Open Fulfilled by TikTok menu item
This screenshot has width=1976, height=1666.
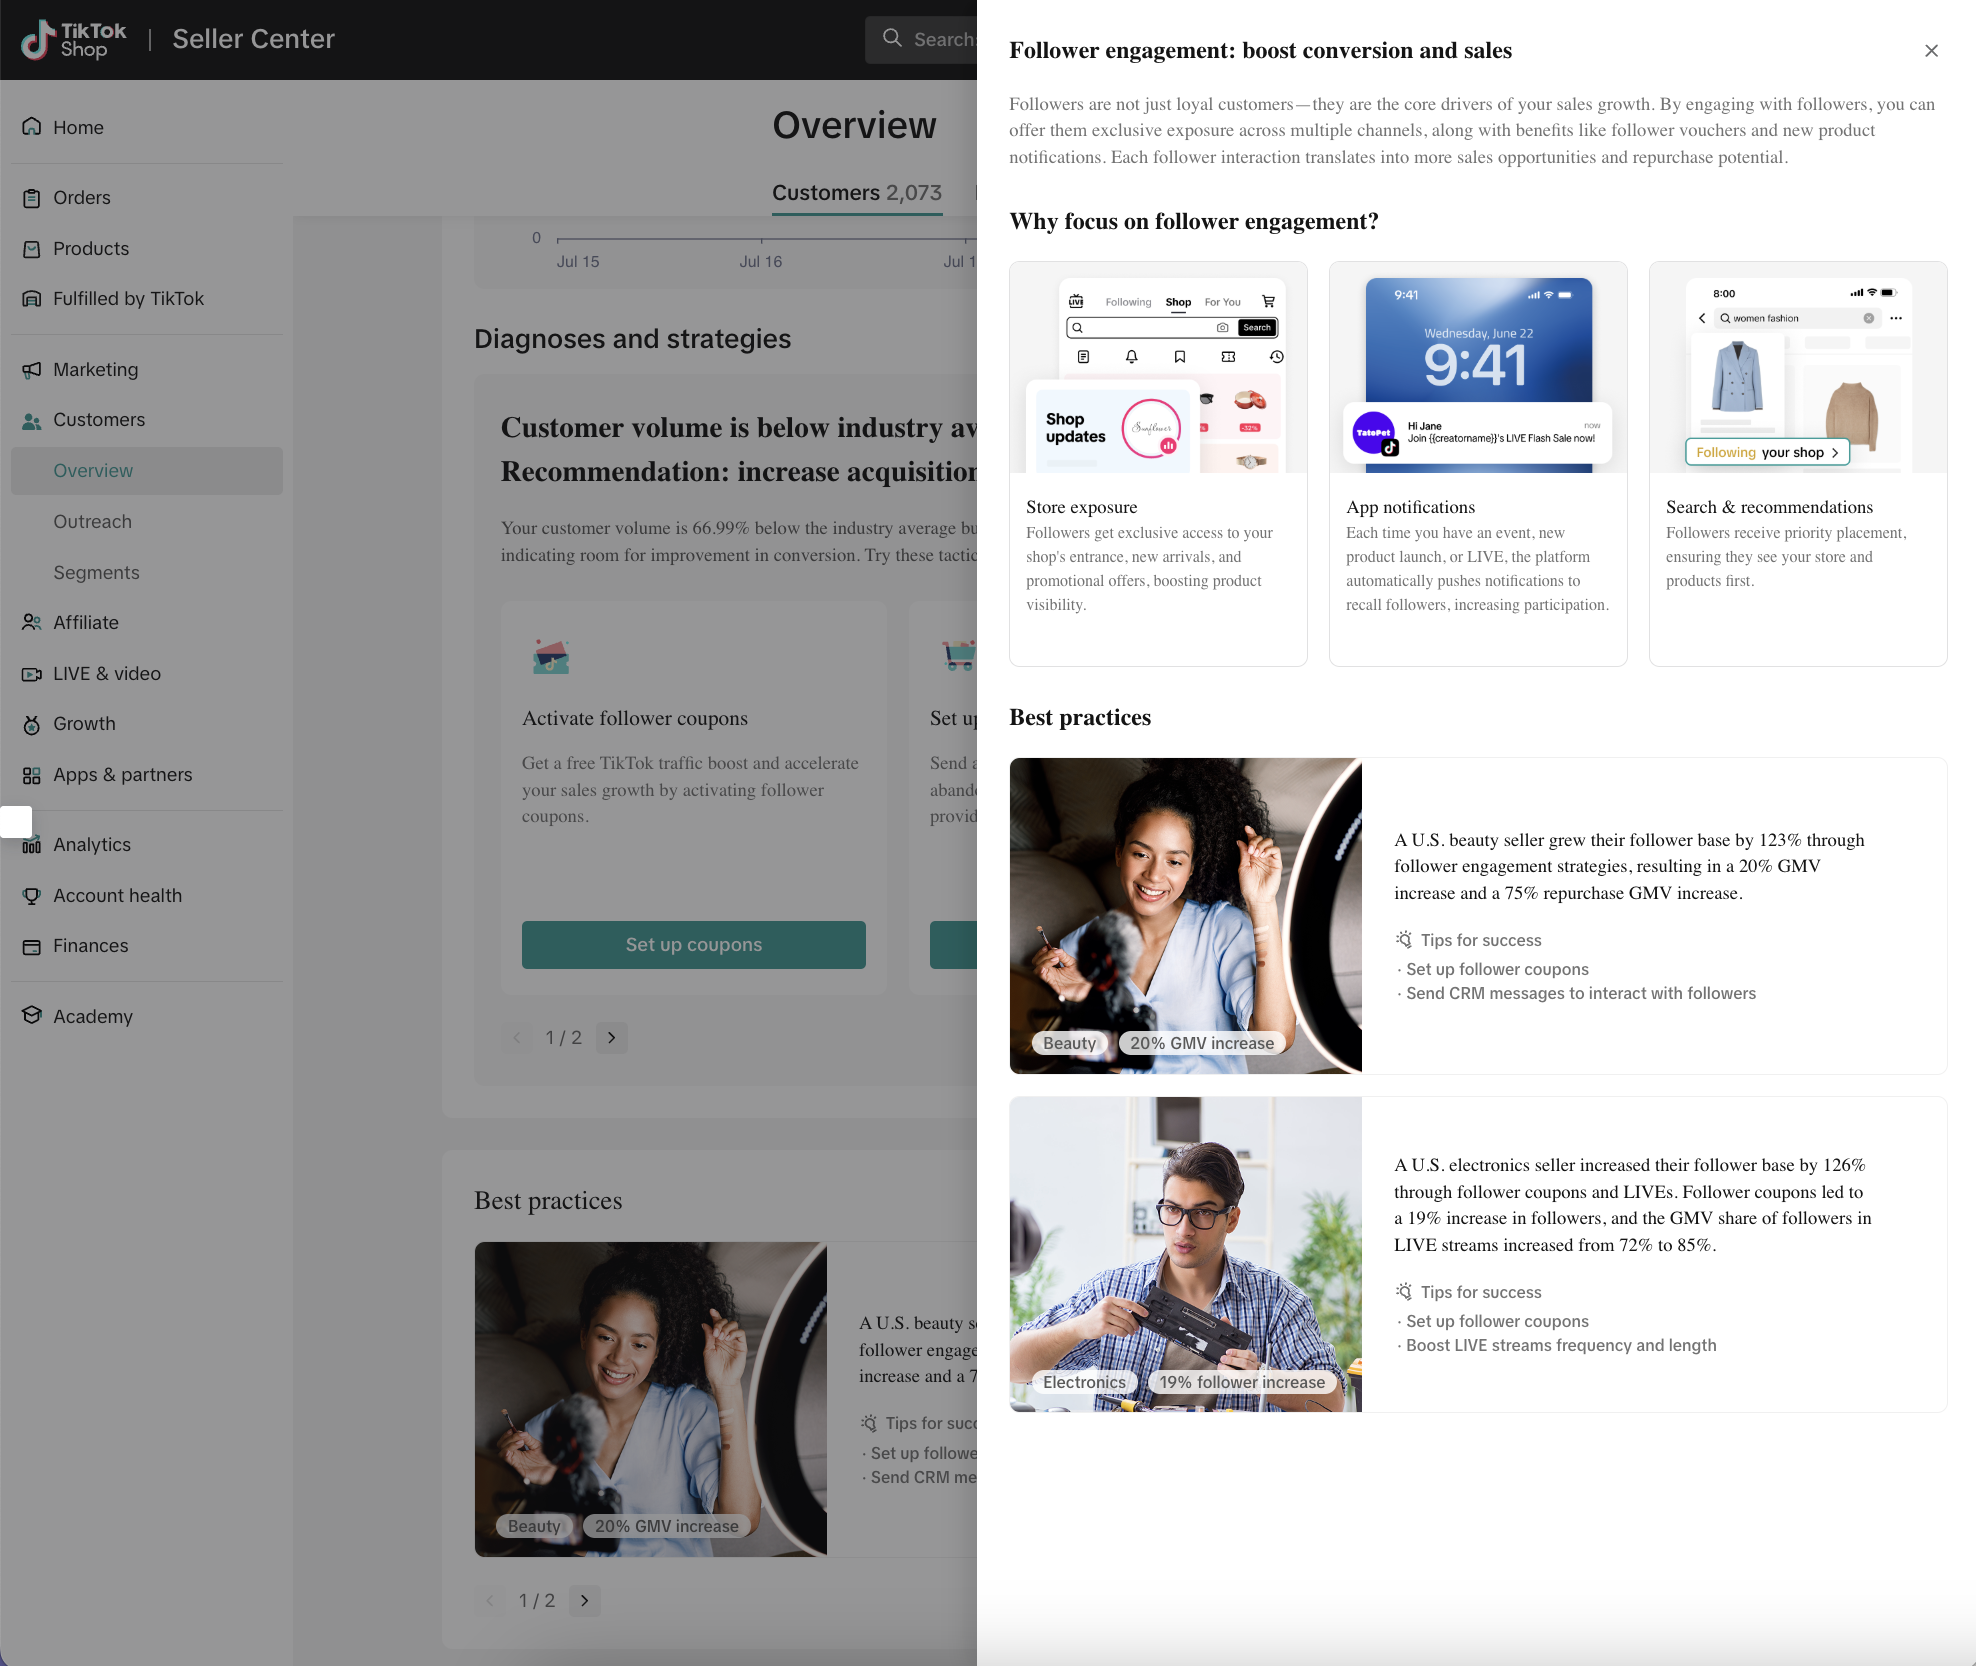click(x=128, y=299)
